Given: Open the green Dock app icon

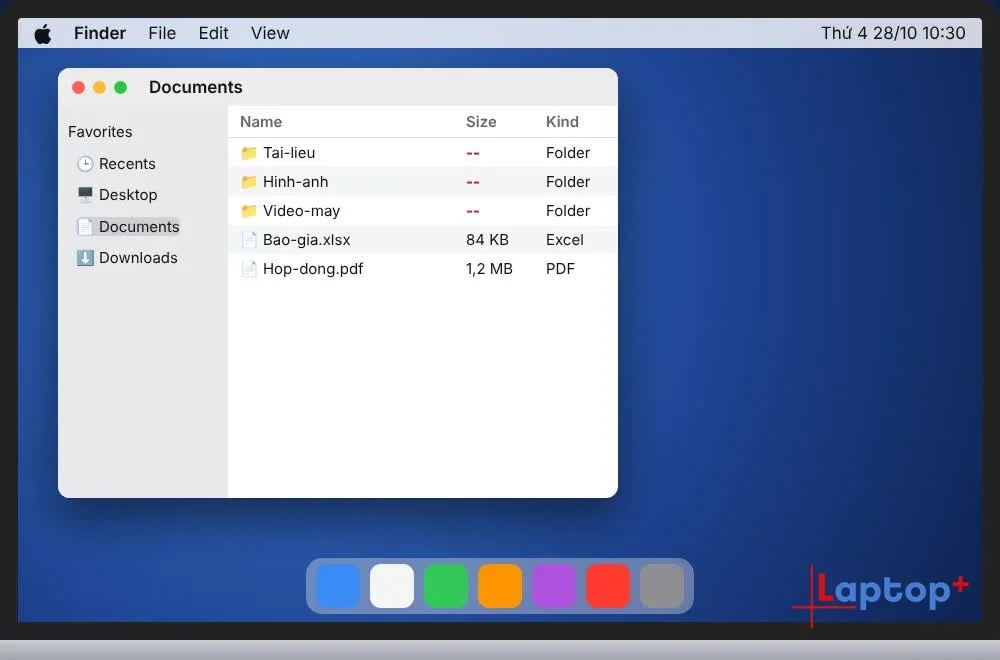Looking at the screenshot, I should pyautogui.click(x=446, y=585).
